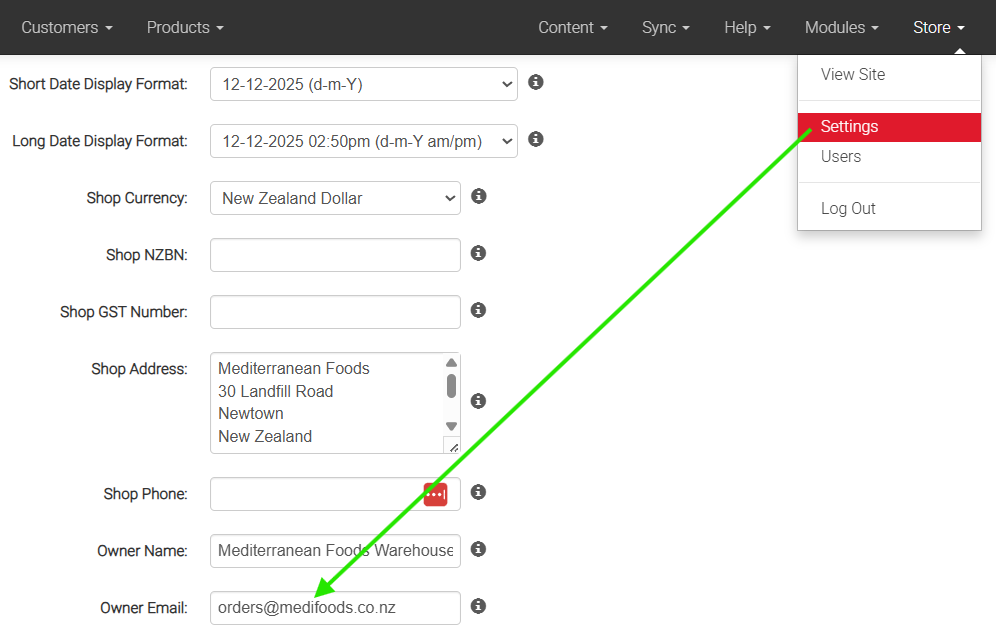Open the Content menu

pyautogui.click(x=571, y=27)
